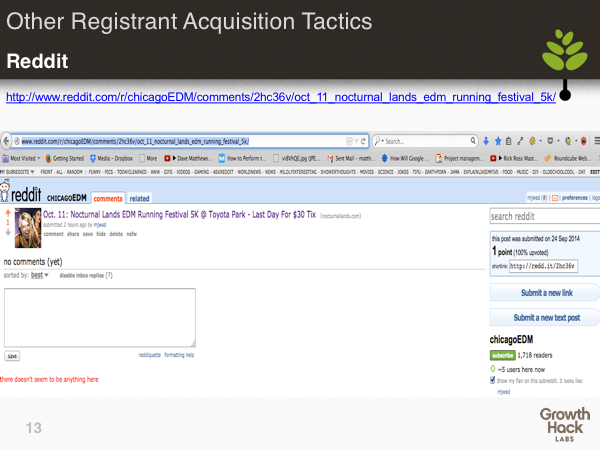
Task: Click the search reddit input field
Action: [x=545, y=216]
